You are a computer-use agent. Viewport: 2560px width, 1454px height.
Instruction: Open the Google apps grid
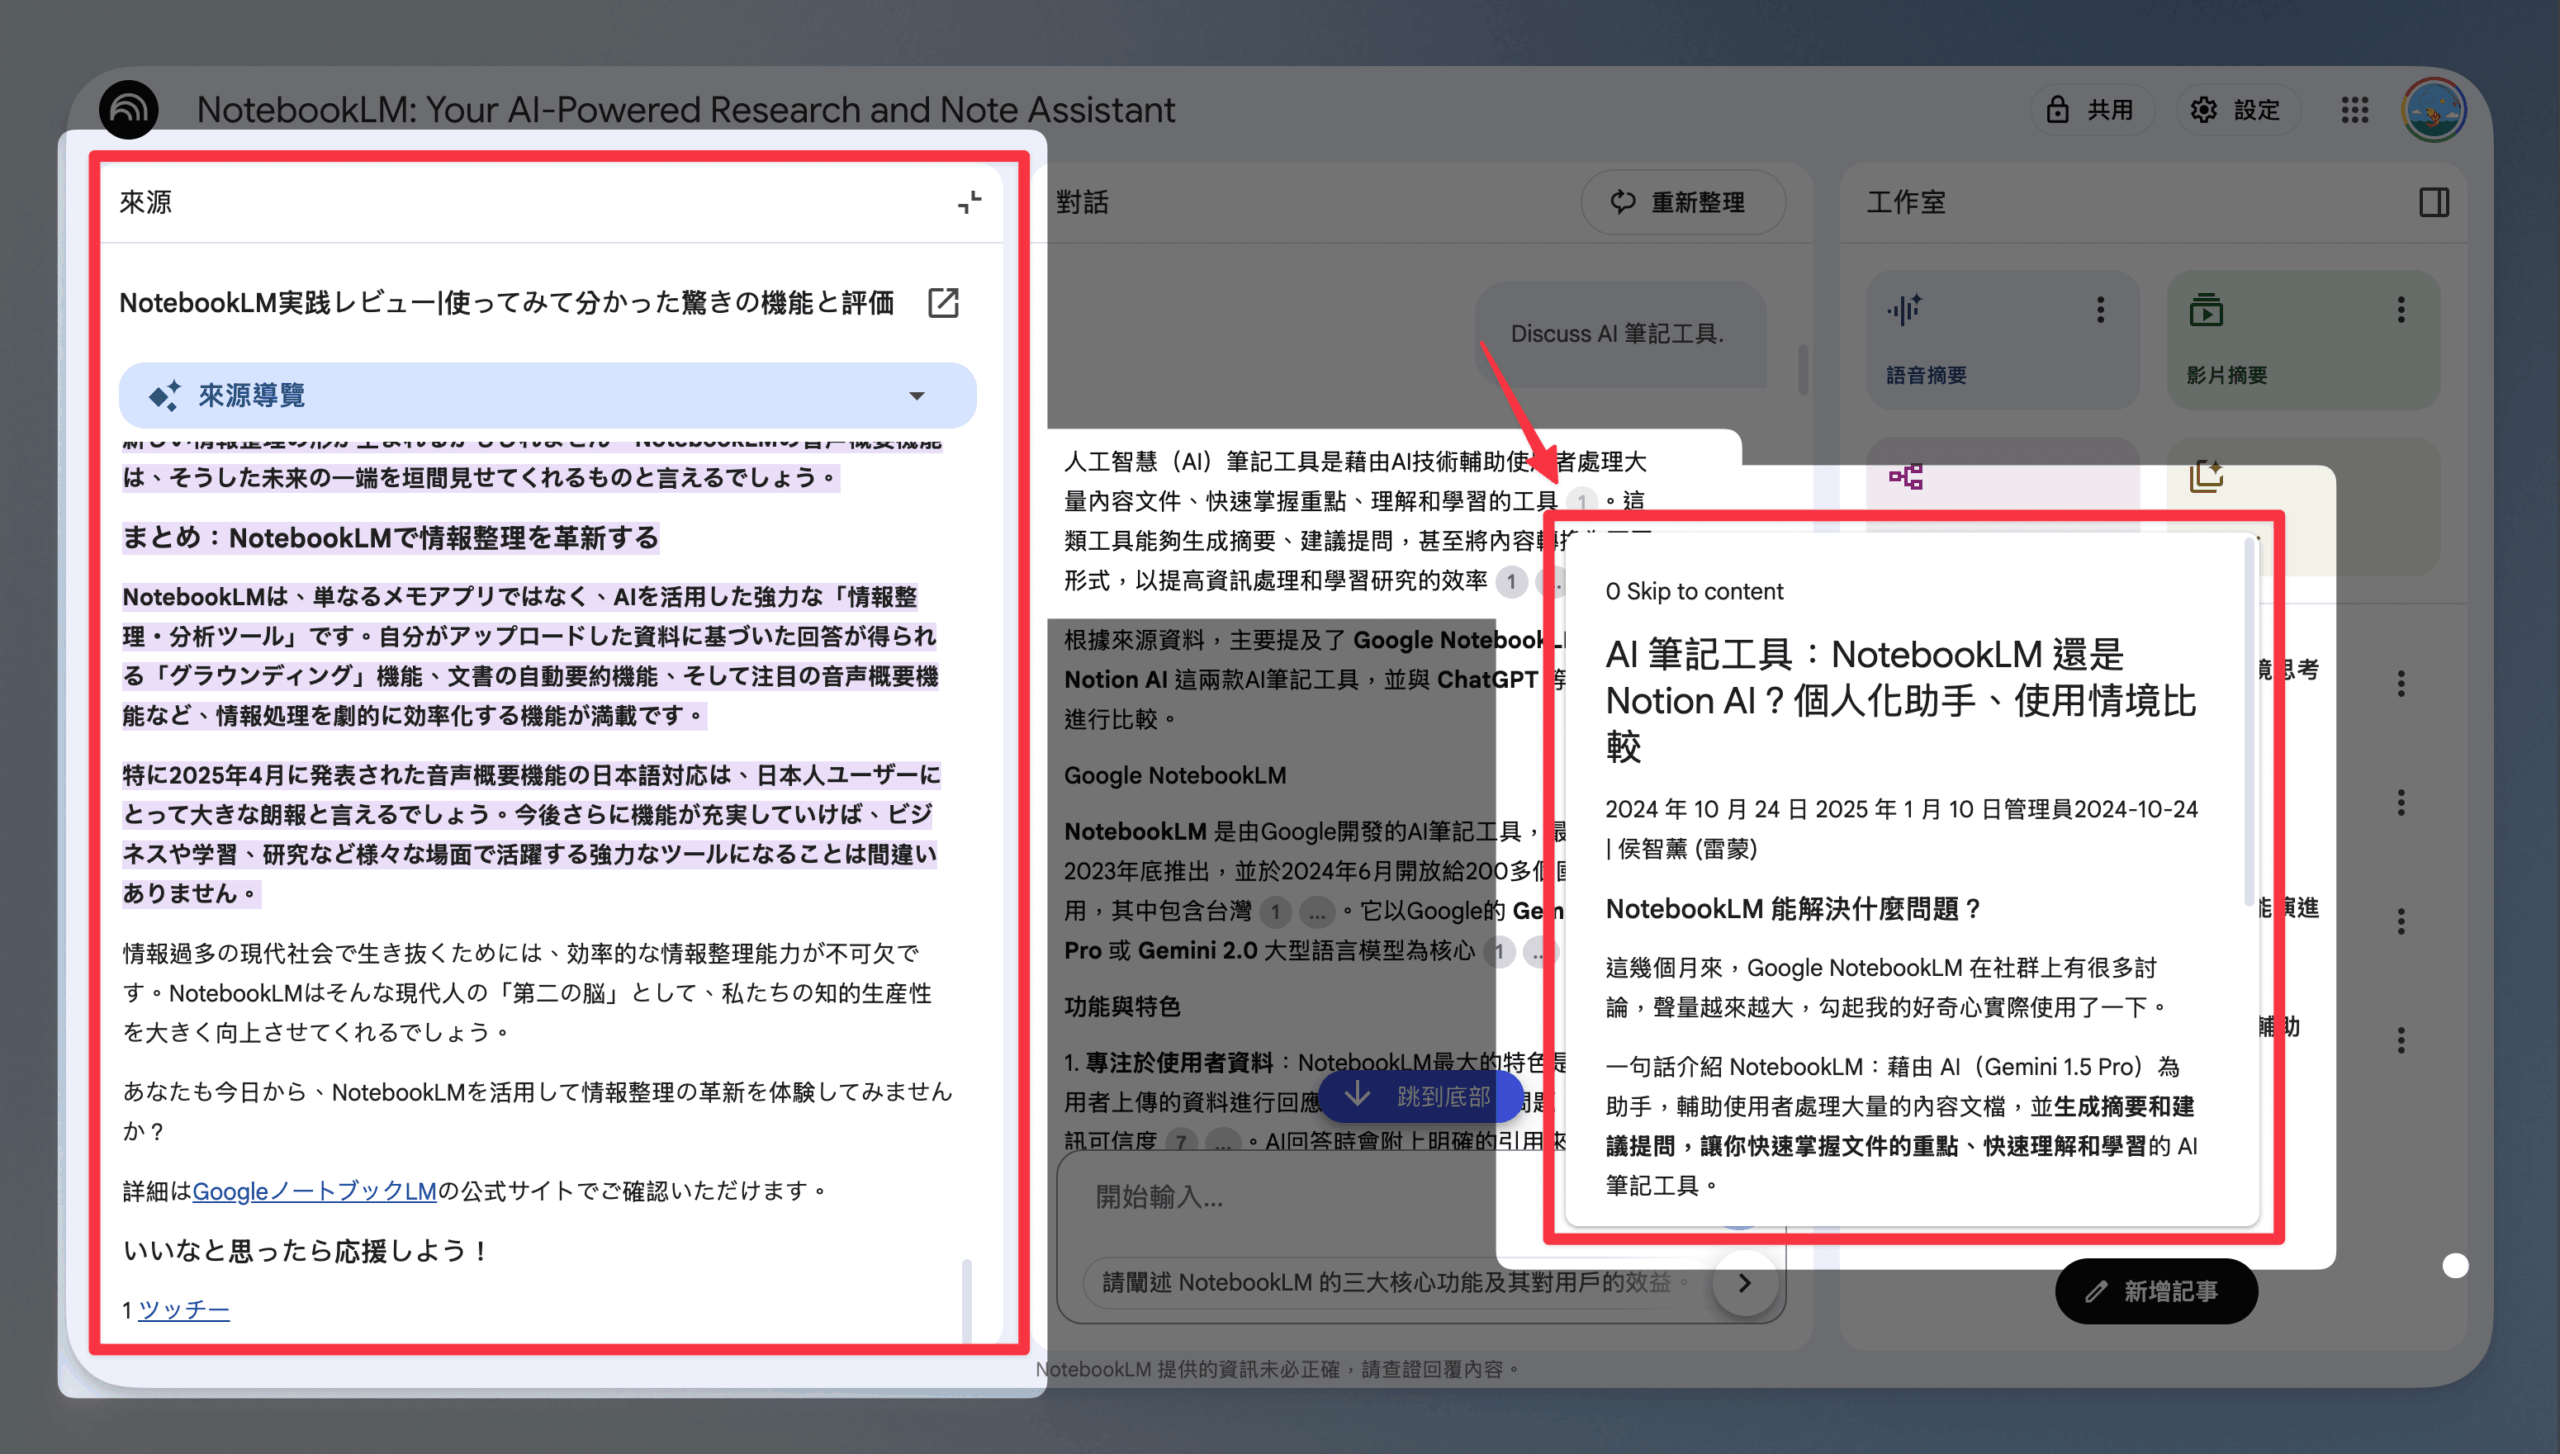[x=2354, y=110]
